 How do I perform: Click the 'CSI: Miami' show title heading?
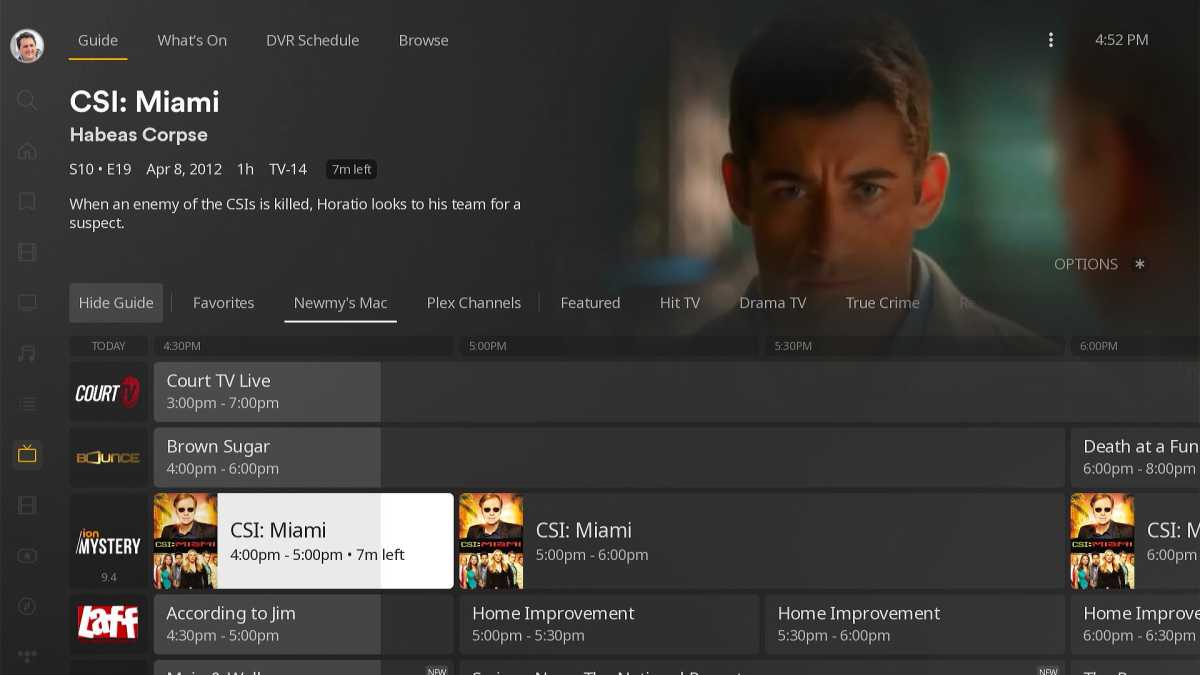point(144,102)
